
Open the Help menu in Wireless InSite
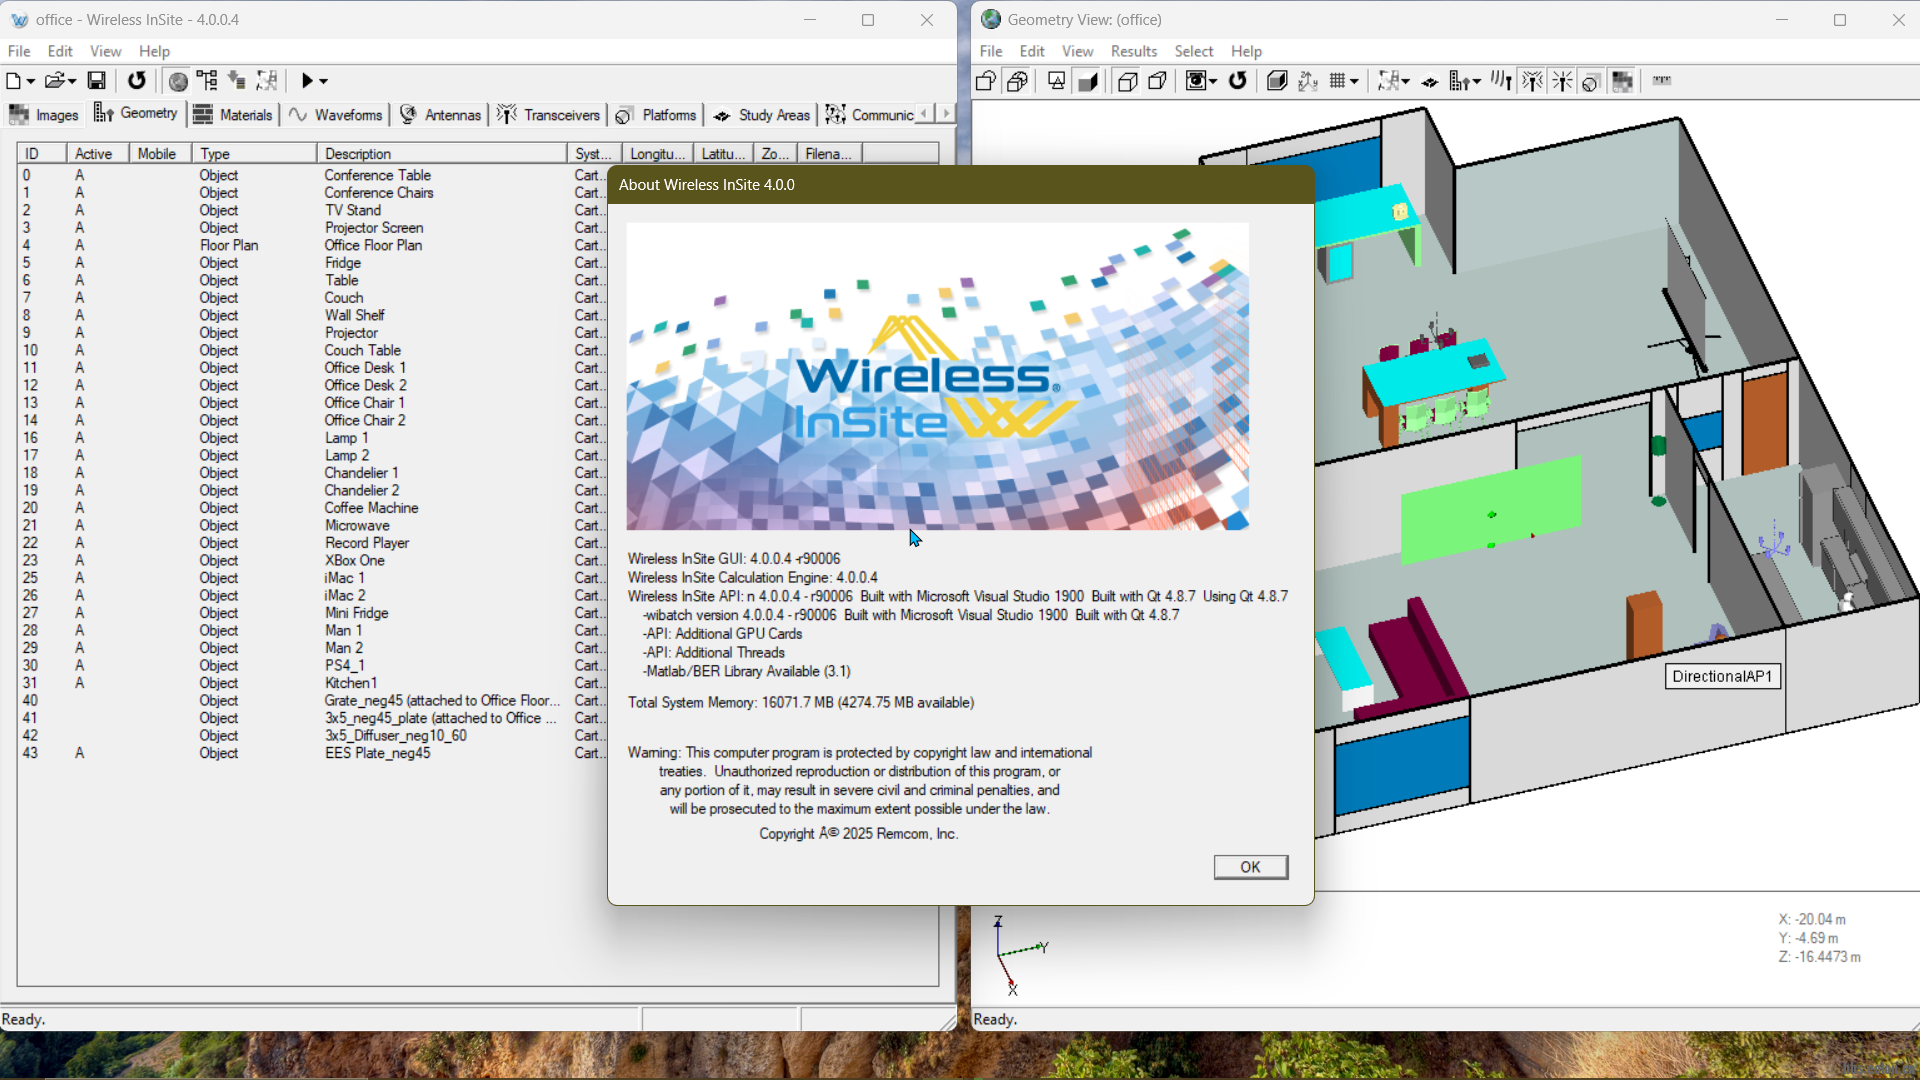coord(154,51)
